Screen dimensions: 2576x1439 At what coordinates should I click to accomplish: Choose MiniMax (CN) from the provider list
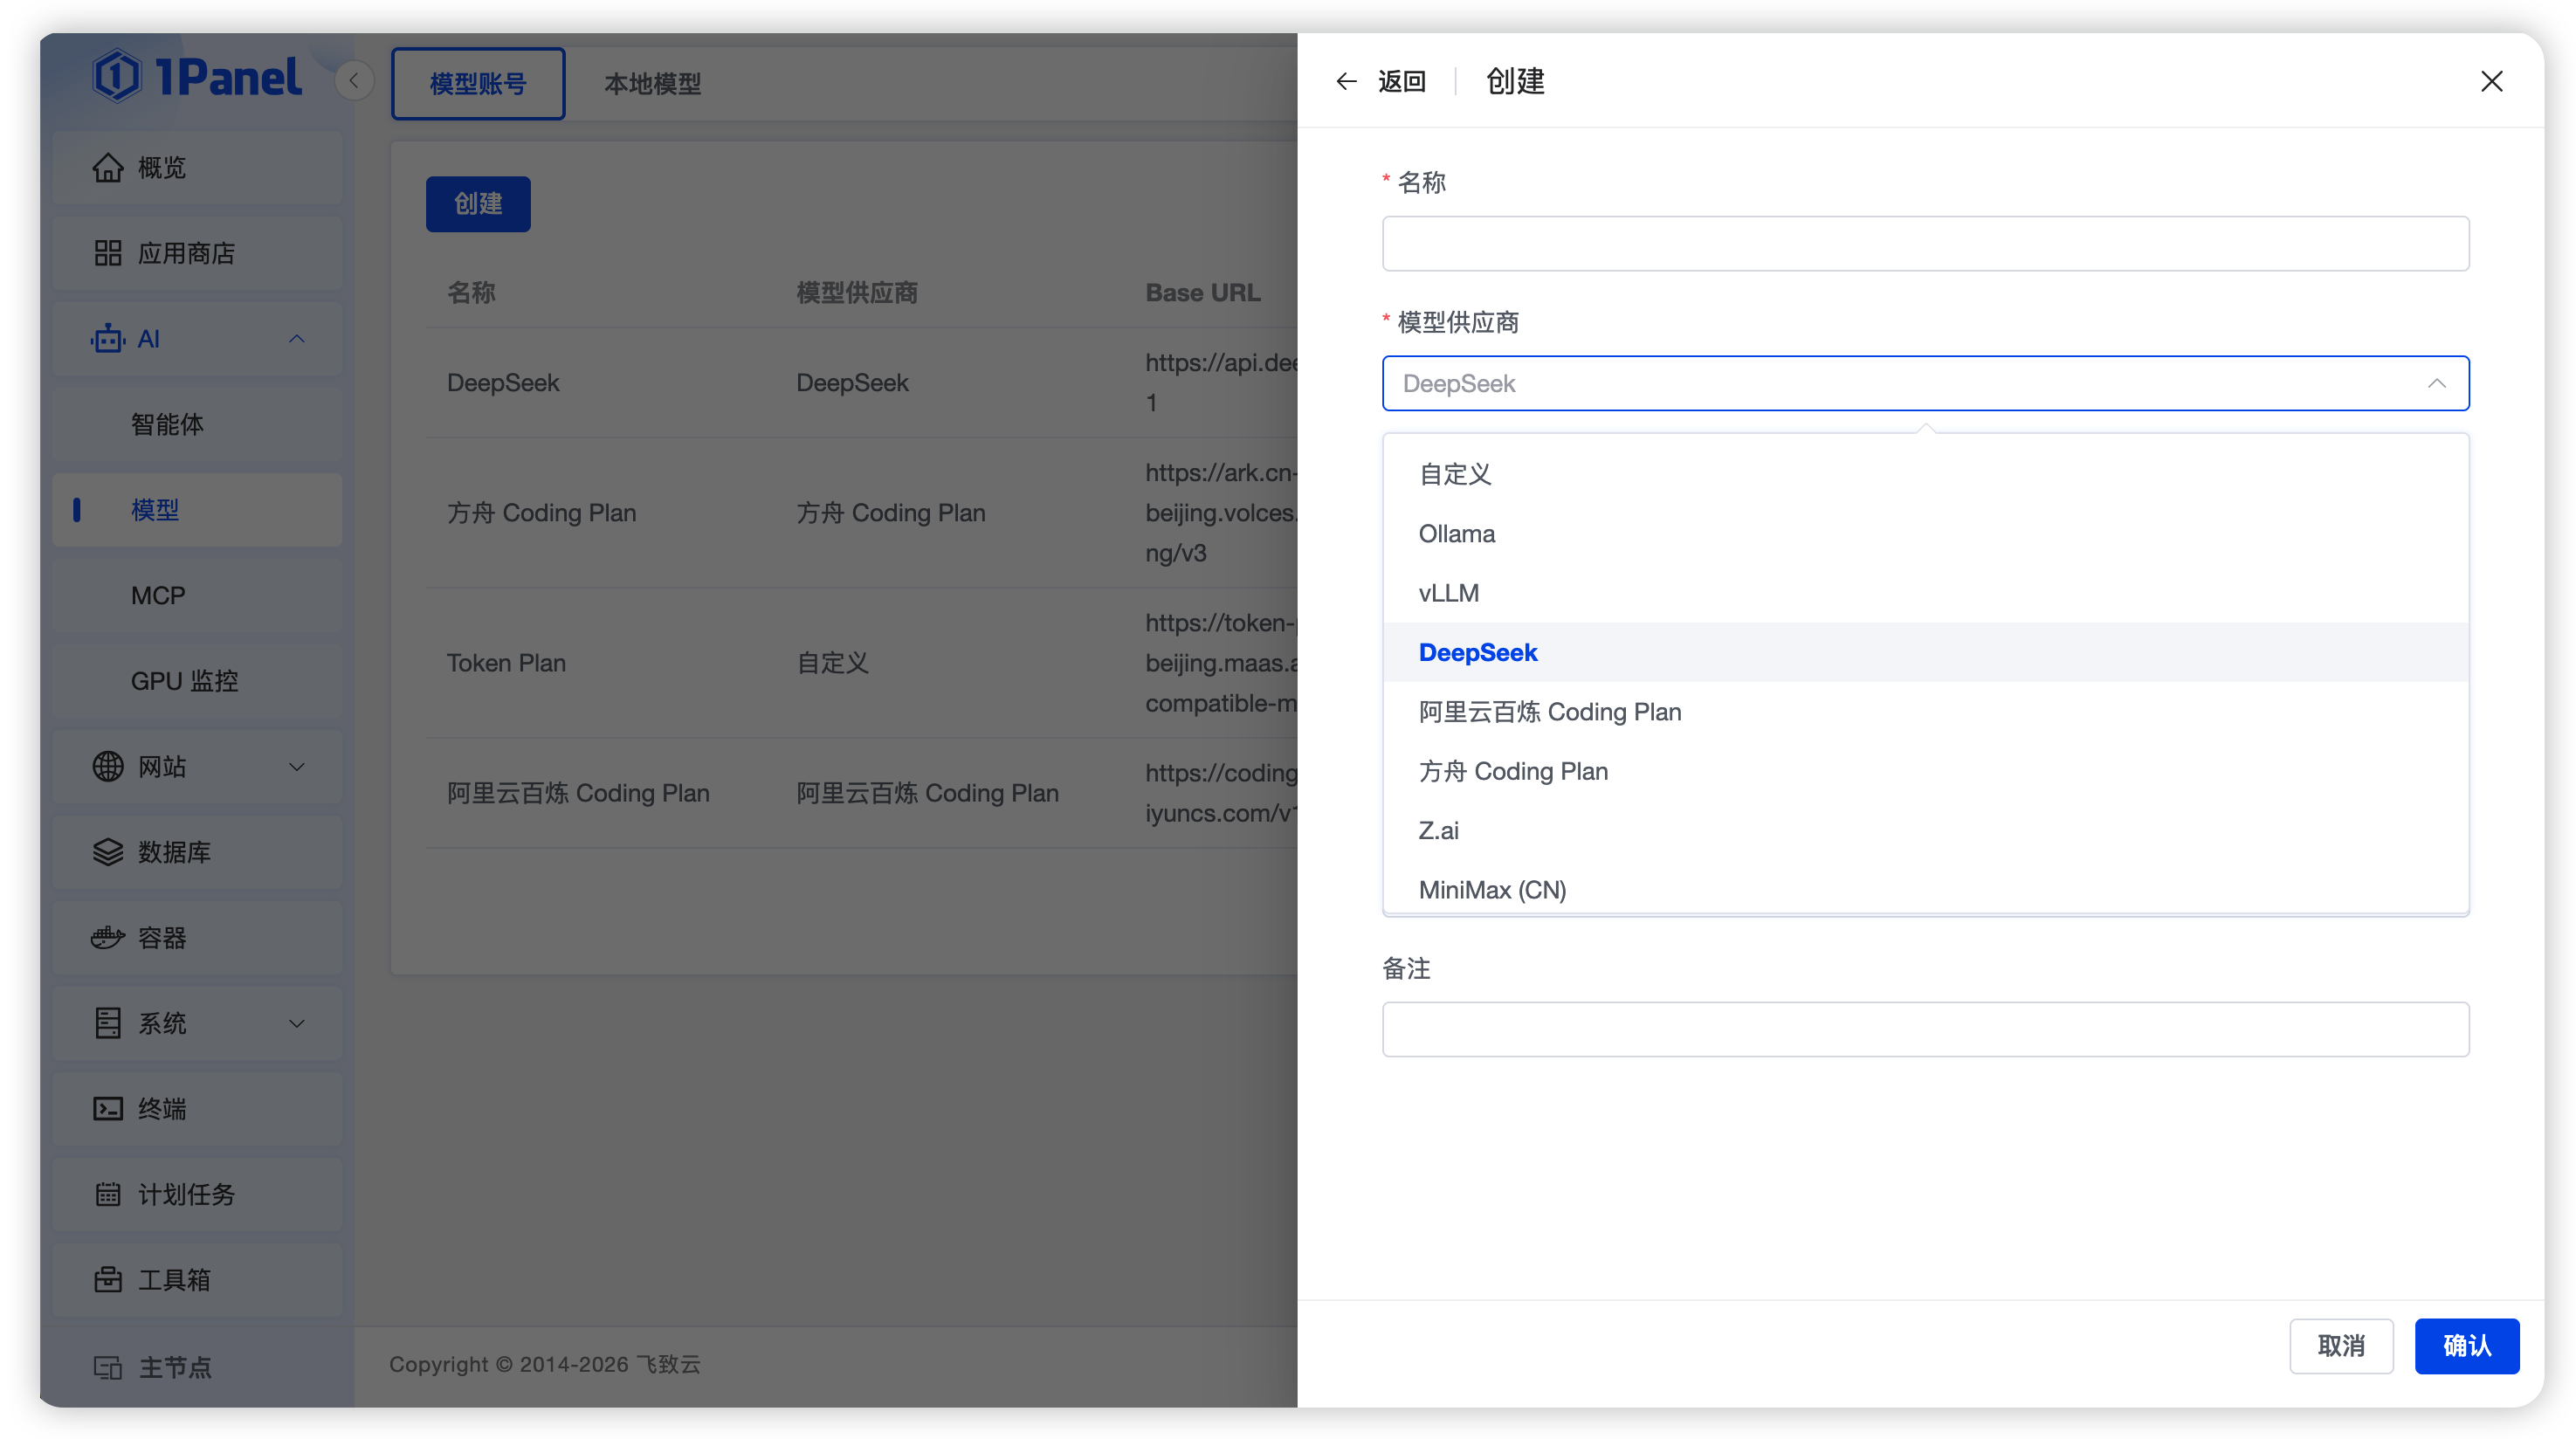pyautogui.click(x=1925, y=889)
